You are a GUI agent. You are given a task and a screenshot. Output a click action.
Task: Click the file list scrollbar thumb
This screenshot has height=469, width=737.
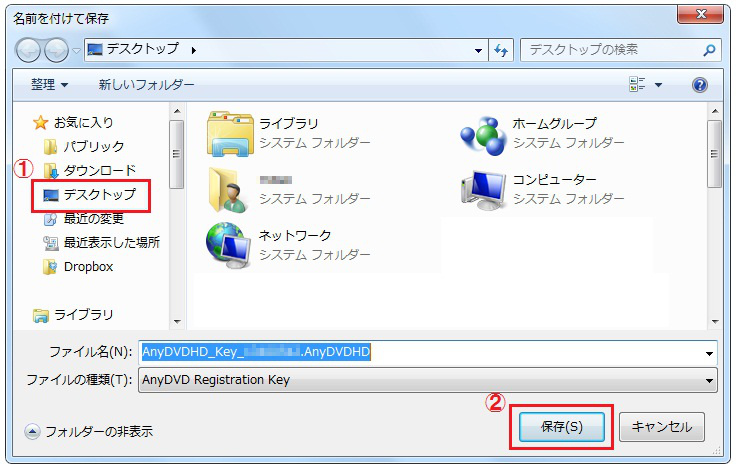(714, 154)
